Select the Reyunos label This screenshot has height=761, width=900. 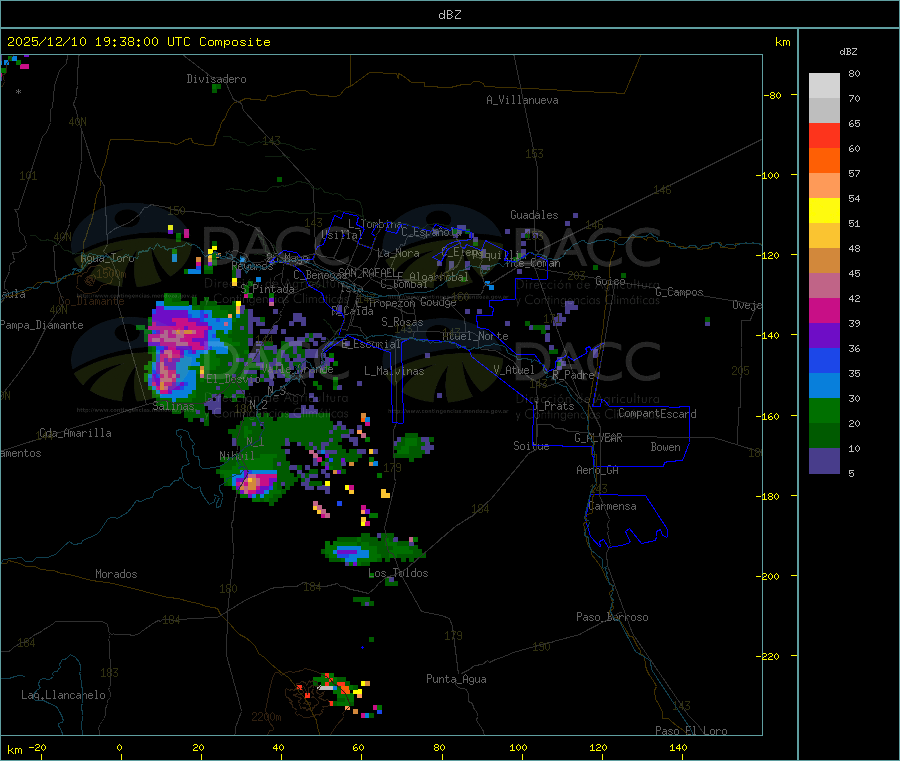tap(253, 266)
